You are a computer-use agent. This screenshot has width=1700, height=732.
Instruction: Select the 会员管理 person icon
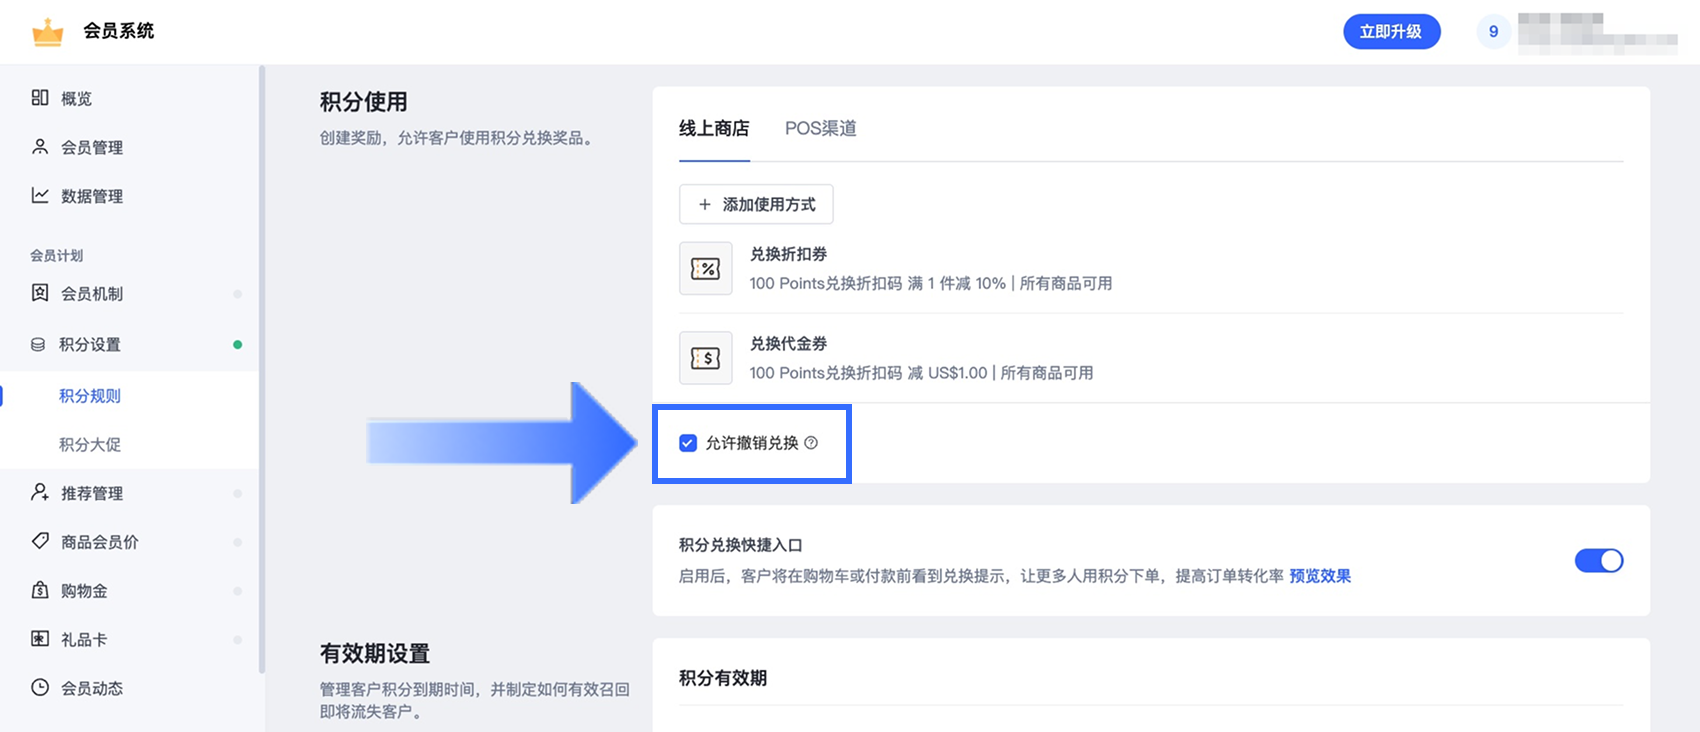click(40, 147)
